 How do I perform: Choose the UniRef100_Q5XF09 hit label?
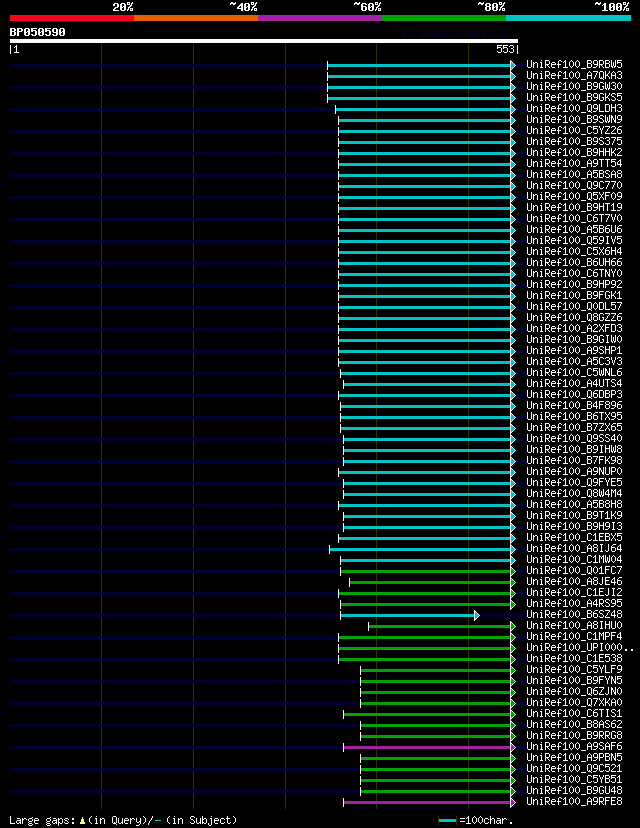coord(574,196)
